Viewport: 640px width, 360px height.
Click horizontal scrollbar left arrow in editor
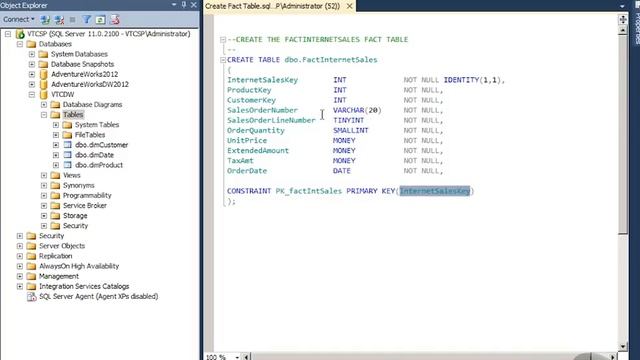(x=246, y=357)
